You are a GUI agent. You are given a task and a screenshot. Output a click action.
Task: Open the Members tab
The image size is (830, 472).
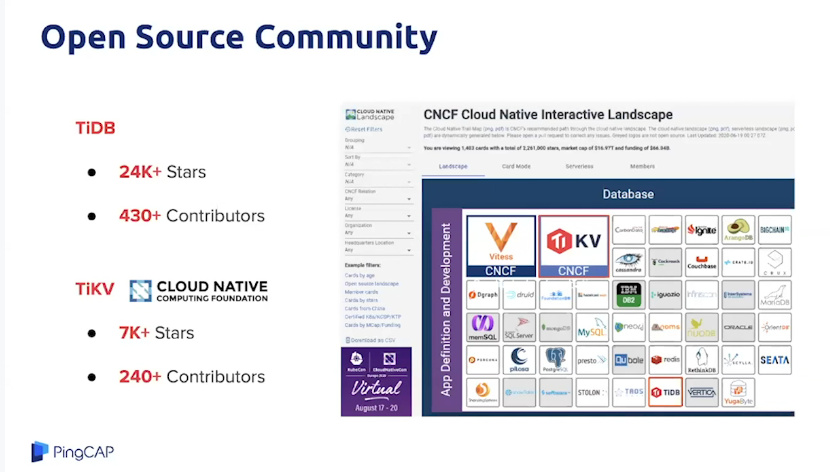point(643,167)
